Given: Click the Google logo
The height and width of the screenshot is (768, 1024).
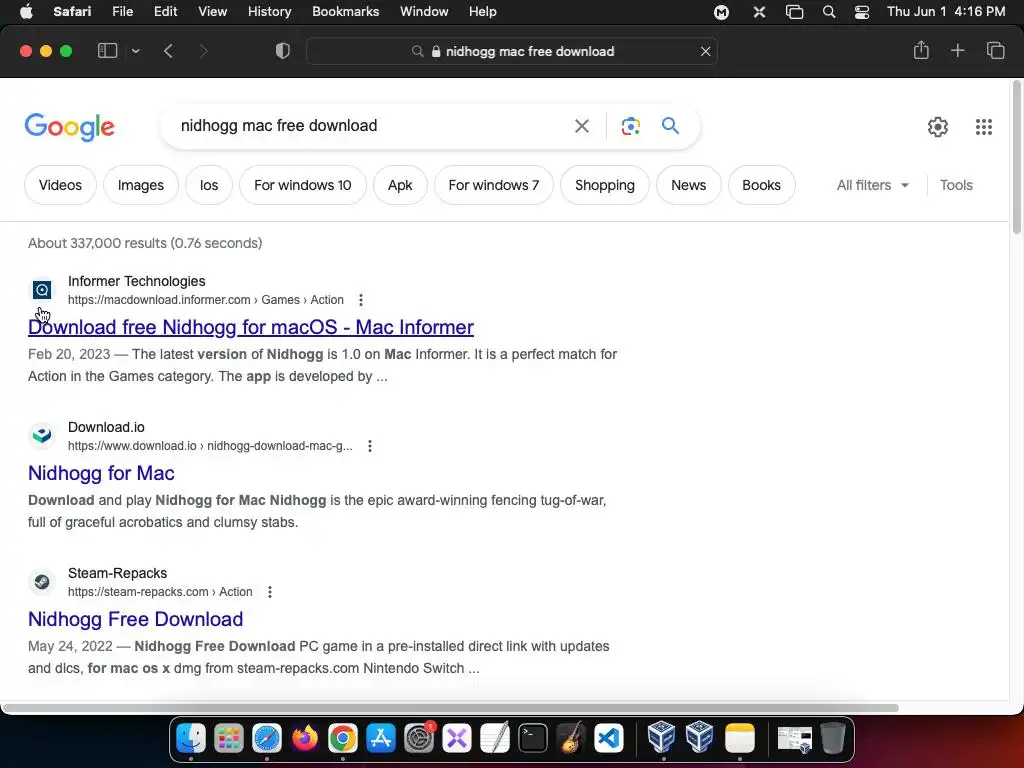Looking at the screenshot, I should (69, 127).
